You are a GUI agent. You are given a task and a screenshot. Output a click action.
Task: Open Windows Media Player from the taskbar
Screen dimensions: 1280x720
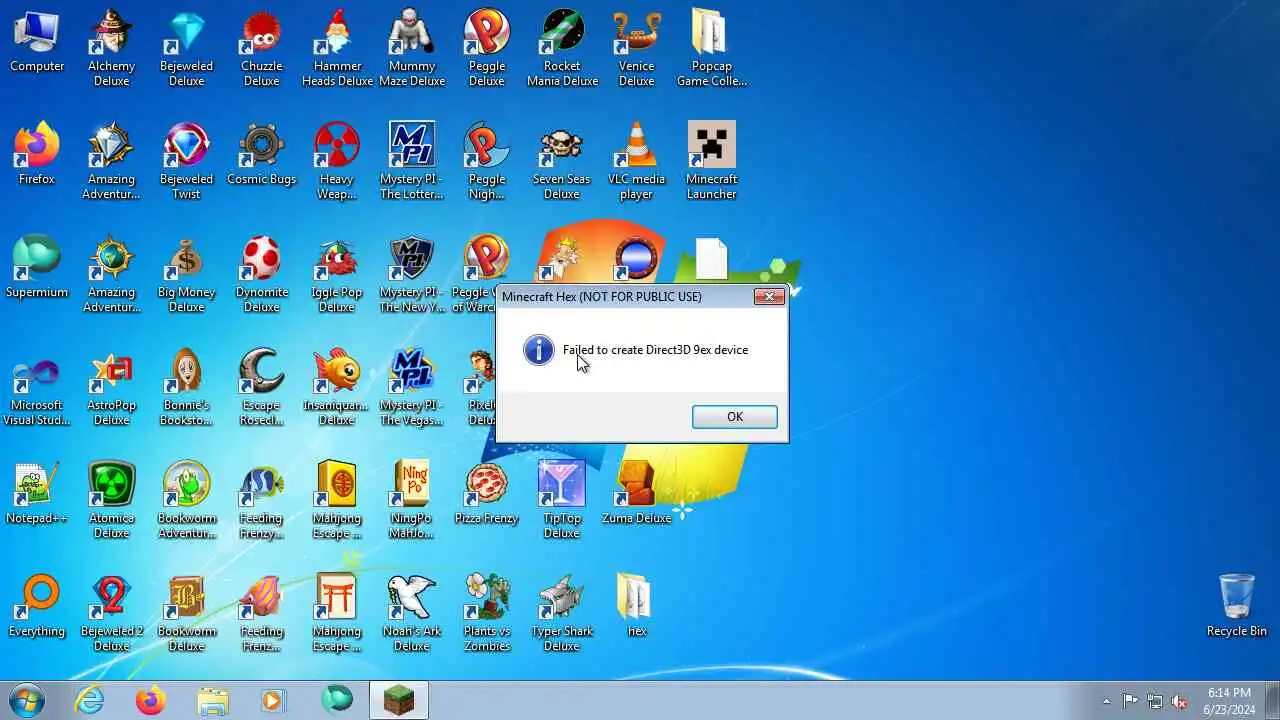[274, 701]
